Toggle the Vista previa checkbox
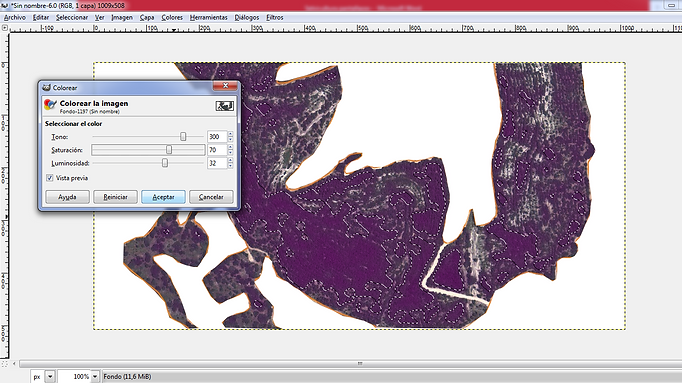The height and width of the screenshot is (383, 682). [50, 178]
